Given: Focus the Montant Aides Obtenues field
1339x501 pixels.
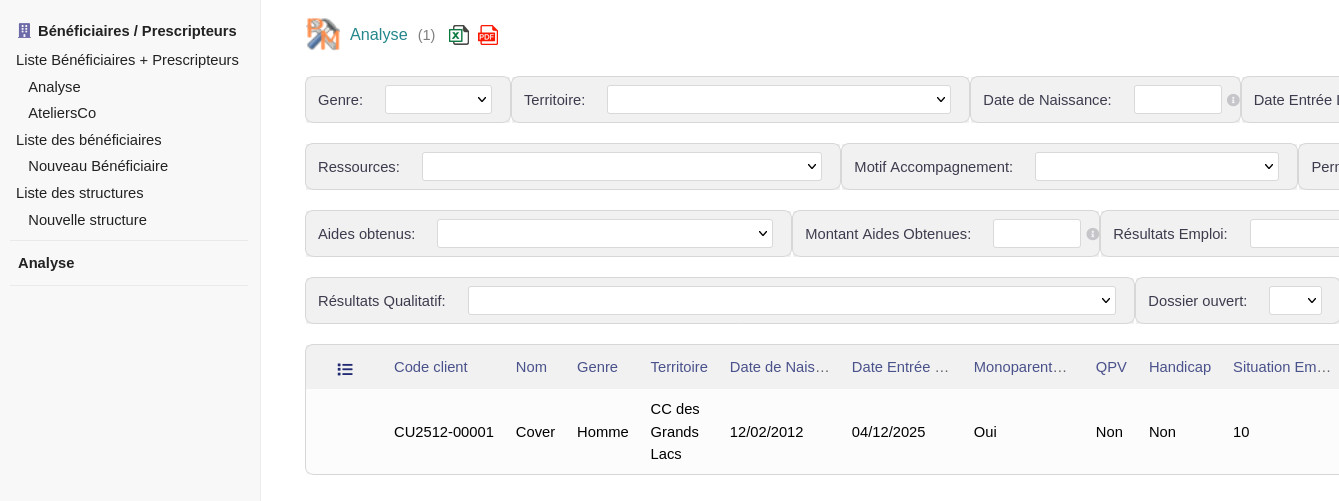Looking at the screenshot, I should tap(1036, 234).
